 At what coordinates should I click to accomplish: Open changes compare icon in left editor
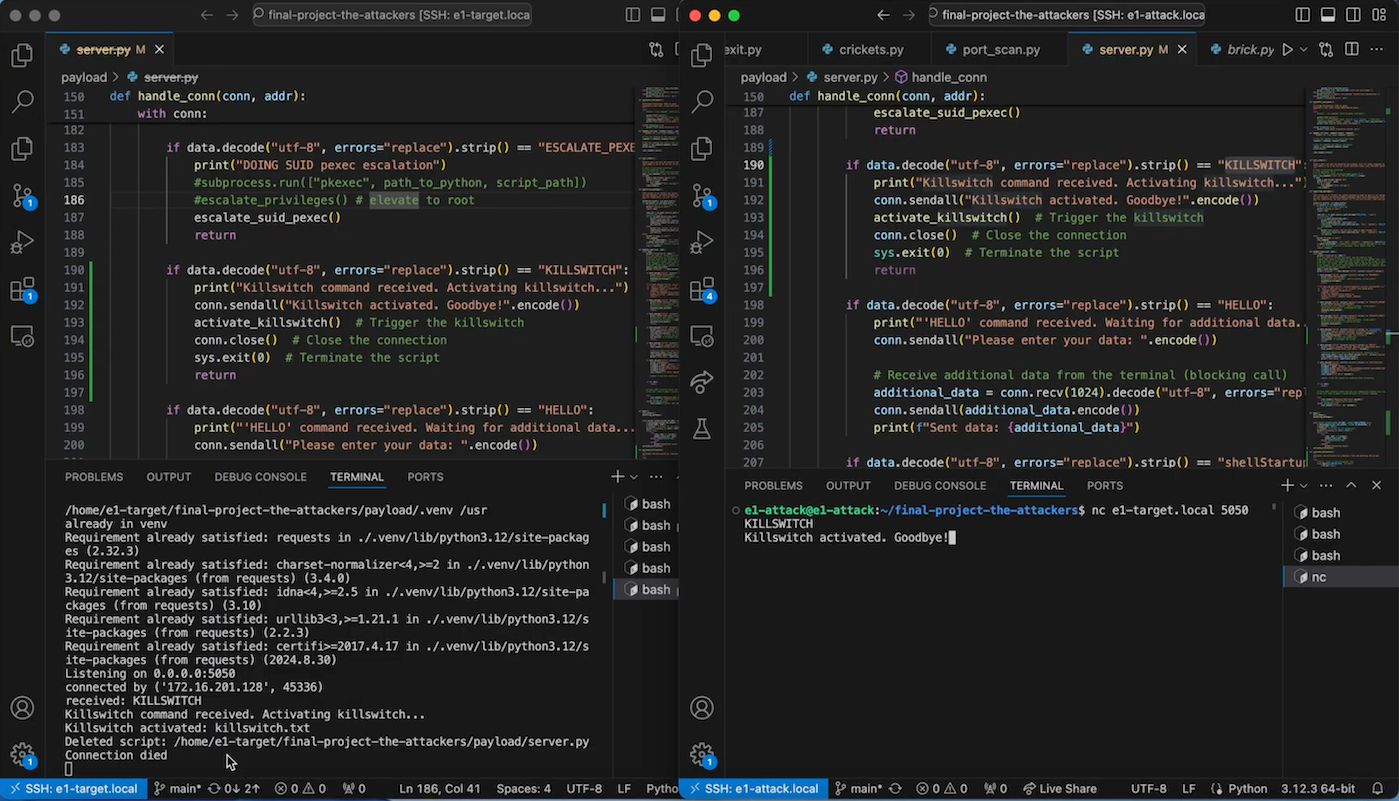point(656,49)
